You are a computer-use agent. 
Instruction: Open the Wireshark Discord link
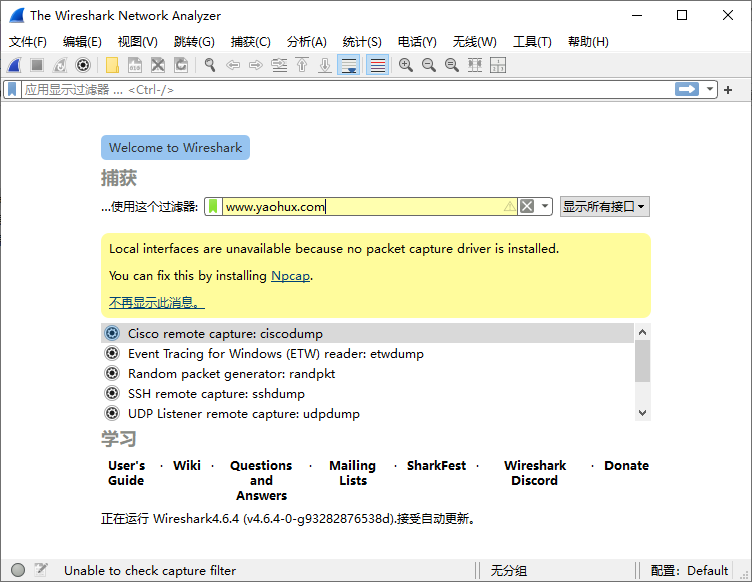pos(535,473)
